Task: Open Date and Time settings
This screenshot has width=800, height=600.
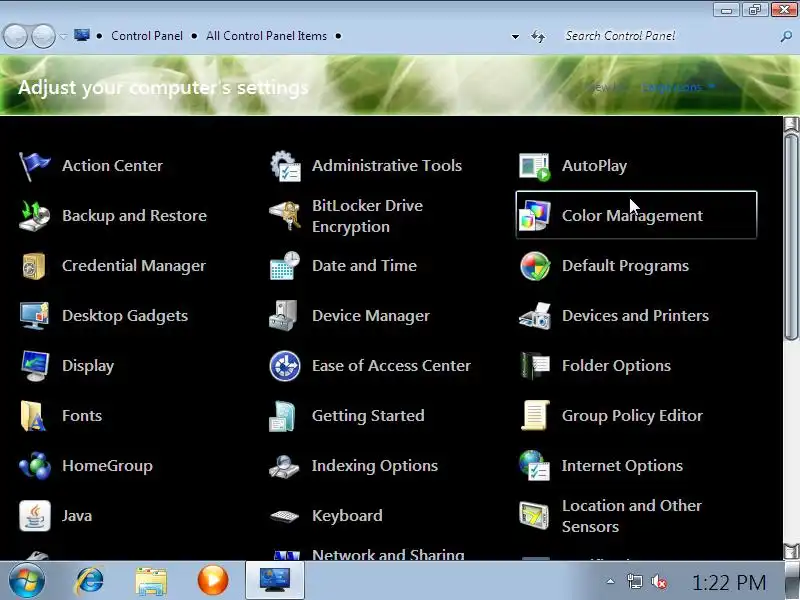Action: point(343,266)
